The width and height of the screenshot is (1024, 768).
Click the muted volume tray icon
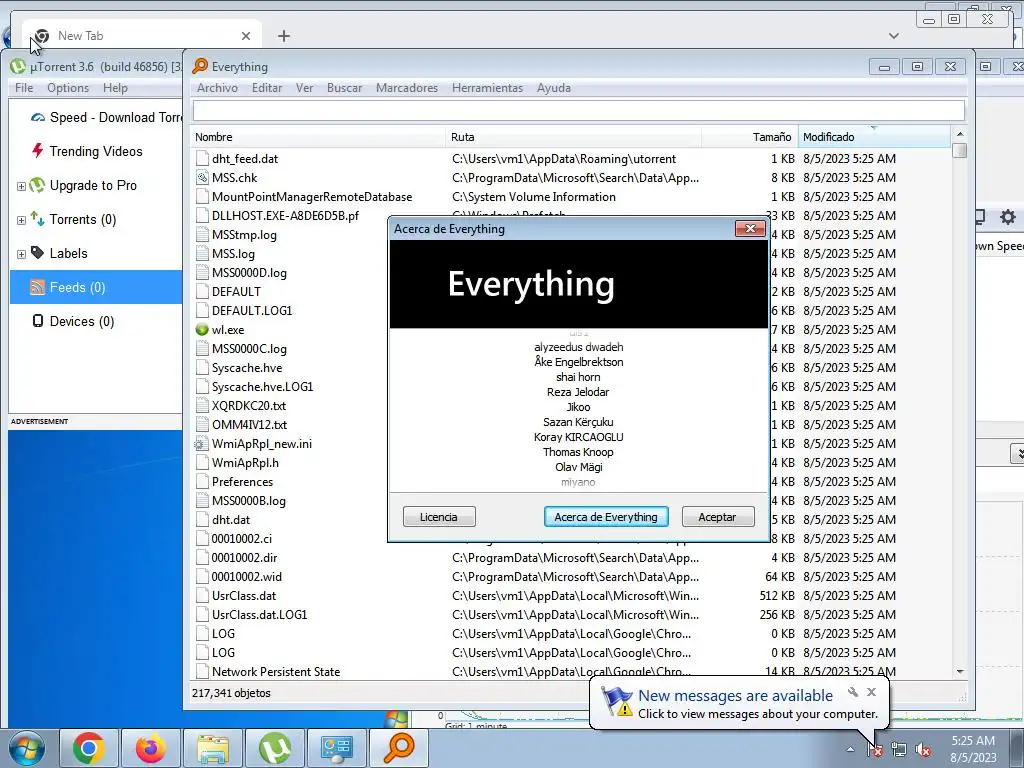coord(923,750)
